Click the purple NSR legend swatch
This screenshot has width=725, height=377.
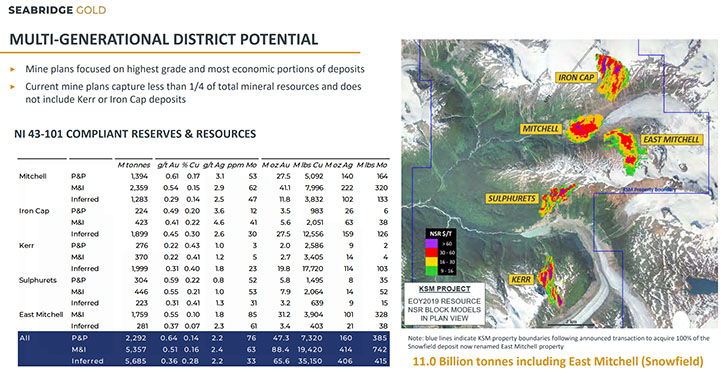point(431,243)
